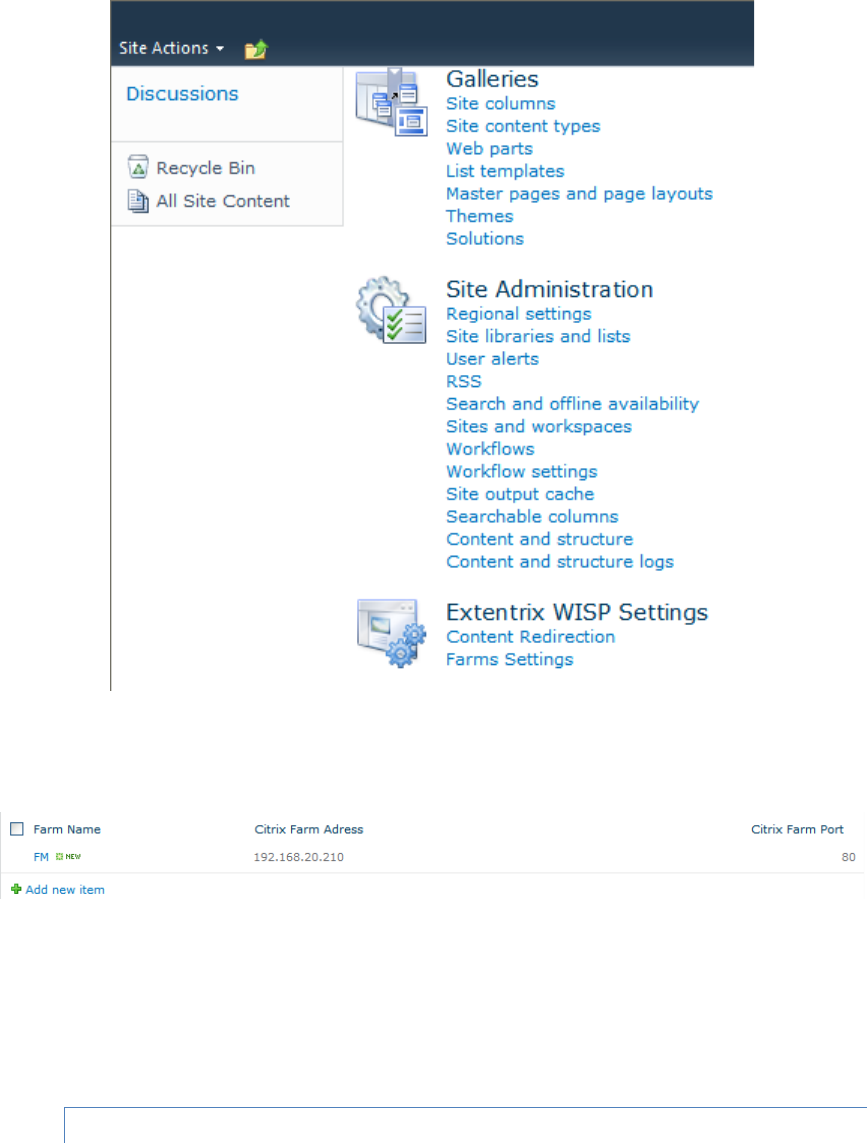Toggle the select-all checkbox beside Farm Name
Viewport: 867px width, 1143px height.
[17, 829]
